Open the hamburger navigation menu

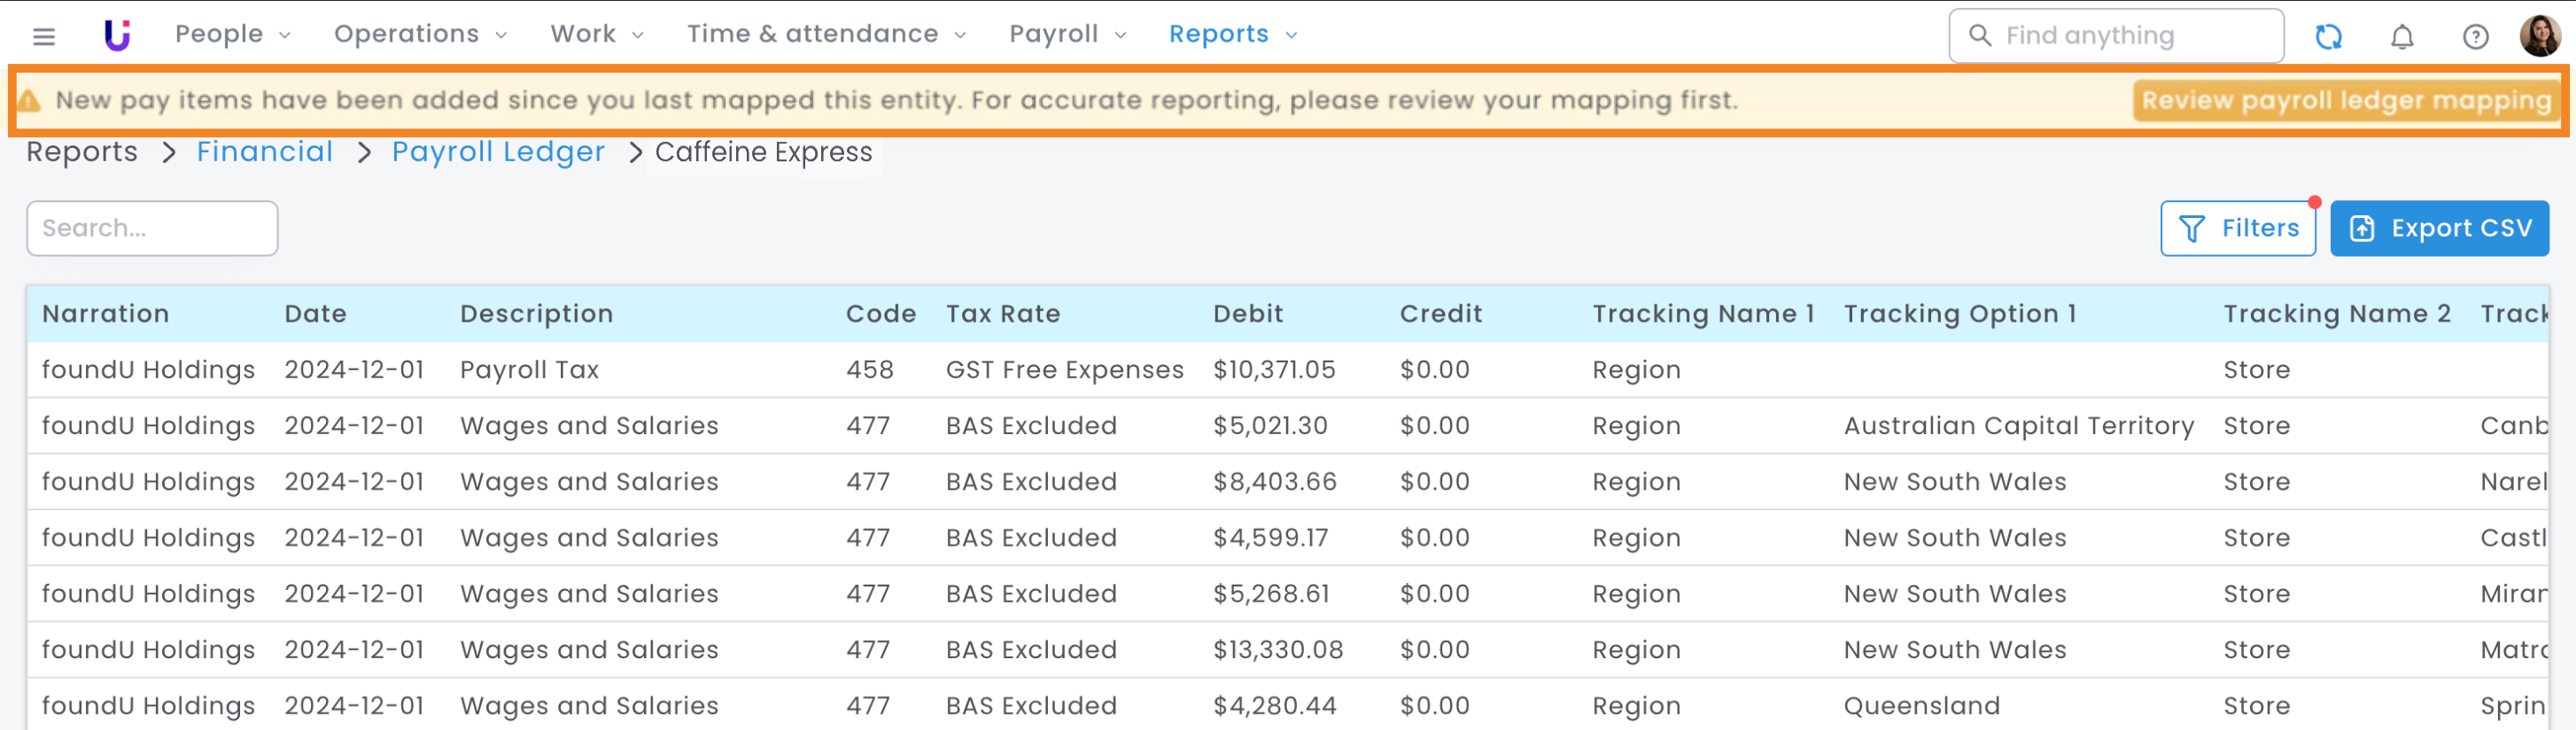pyautogui.click(x=44, y=37)
